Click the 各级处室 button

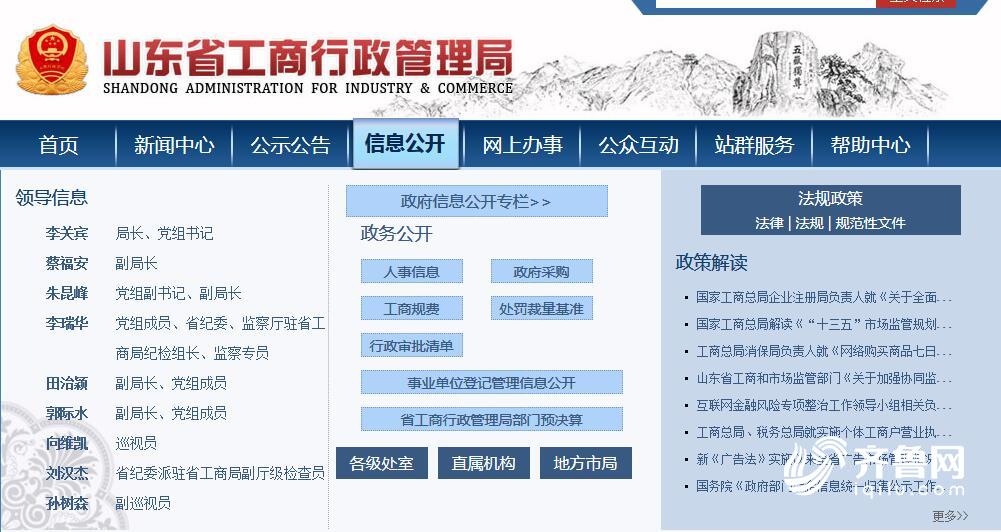coord(382,463)
